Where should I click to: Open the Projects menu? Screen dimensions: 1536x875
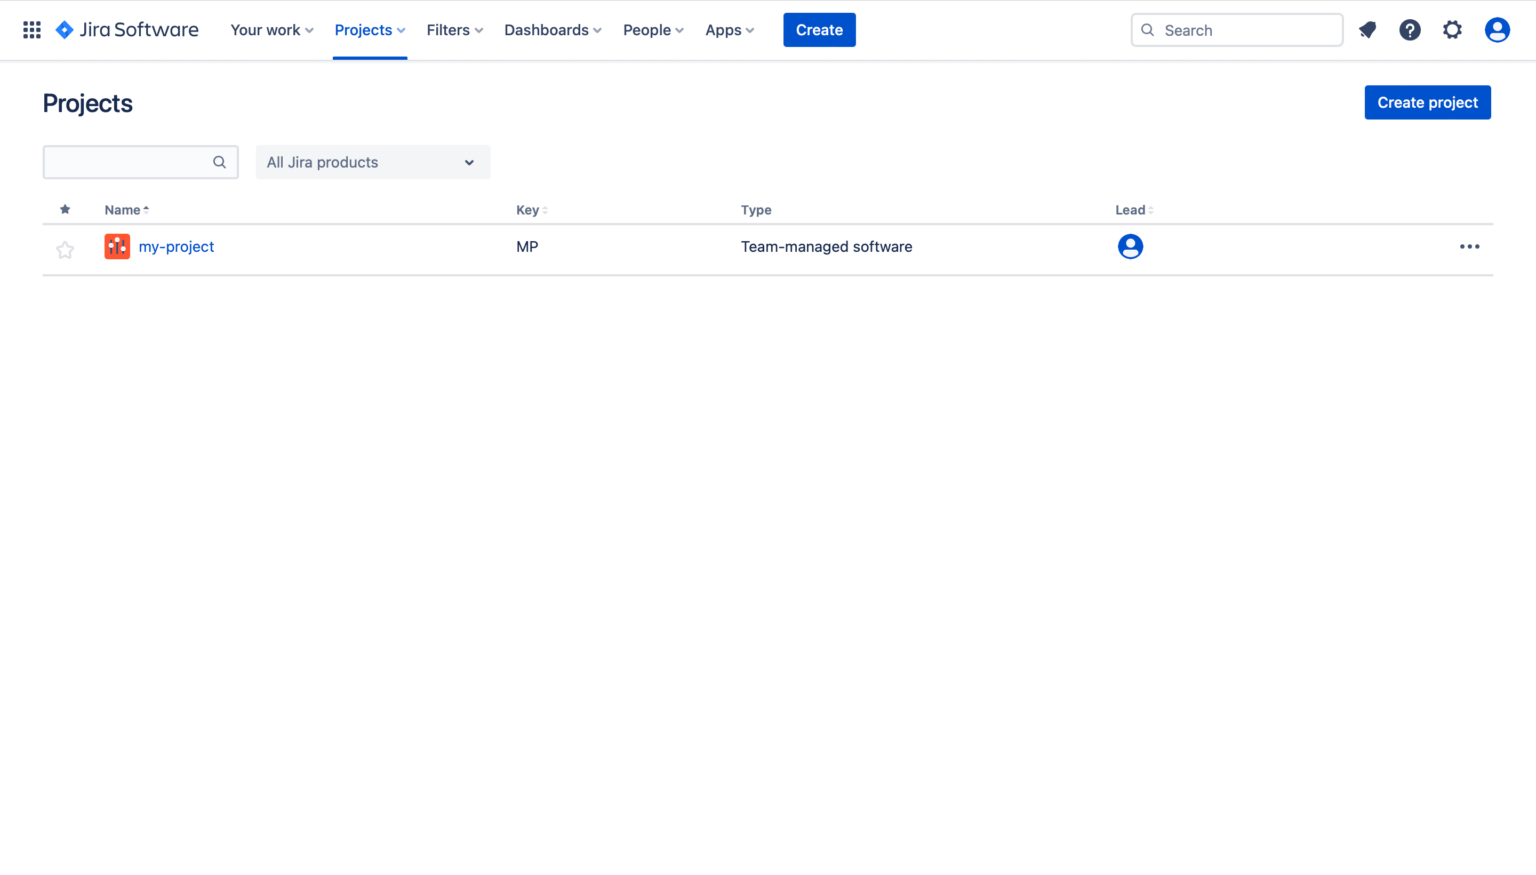pyautogui.click(x=369, y=30)
